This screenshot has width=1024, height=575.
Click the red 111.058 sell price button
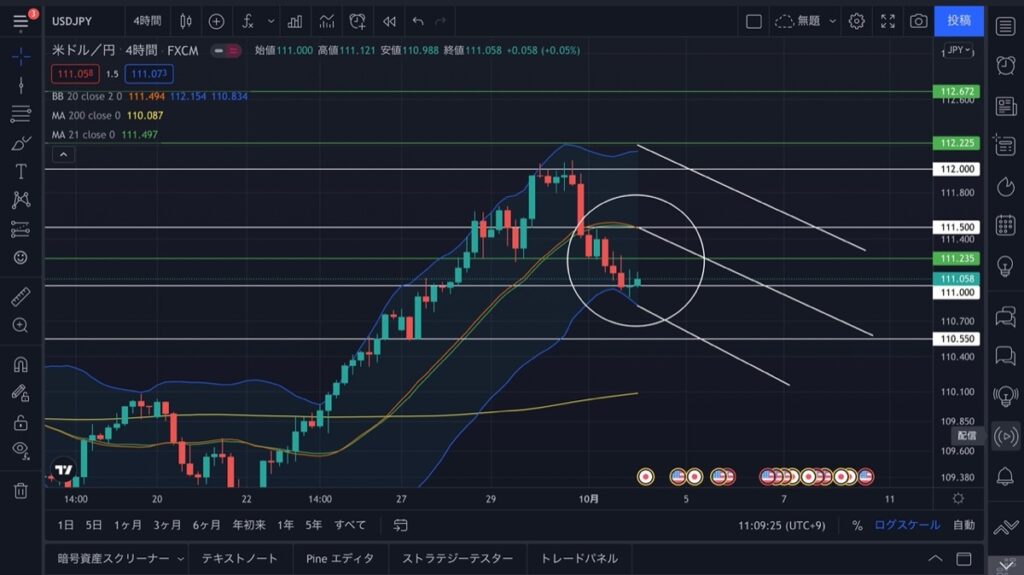75,74
